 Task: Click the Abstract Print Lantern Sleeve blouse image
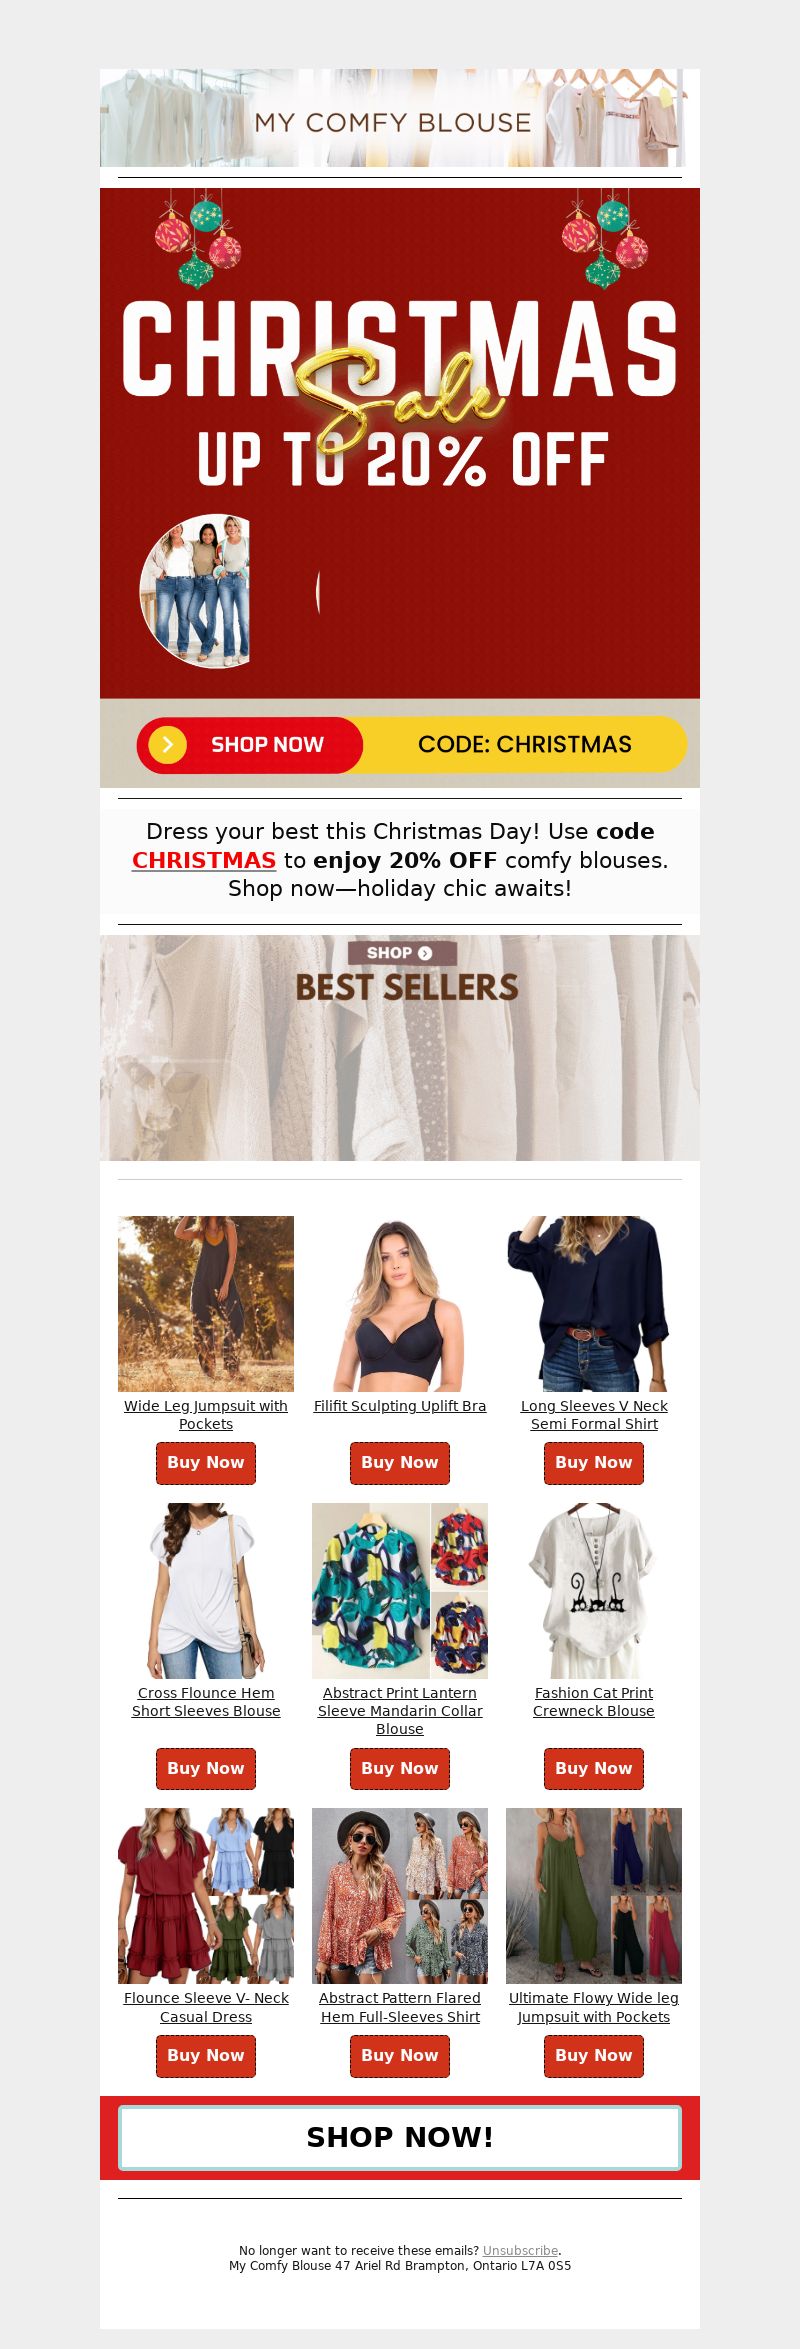tap(400, 1591)
